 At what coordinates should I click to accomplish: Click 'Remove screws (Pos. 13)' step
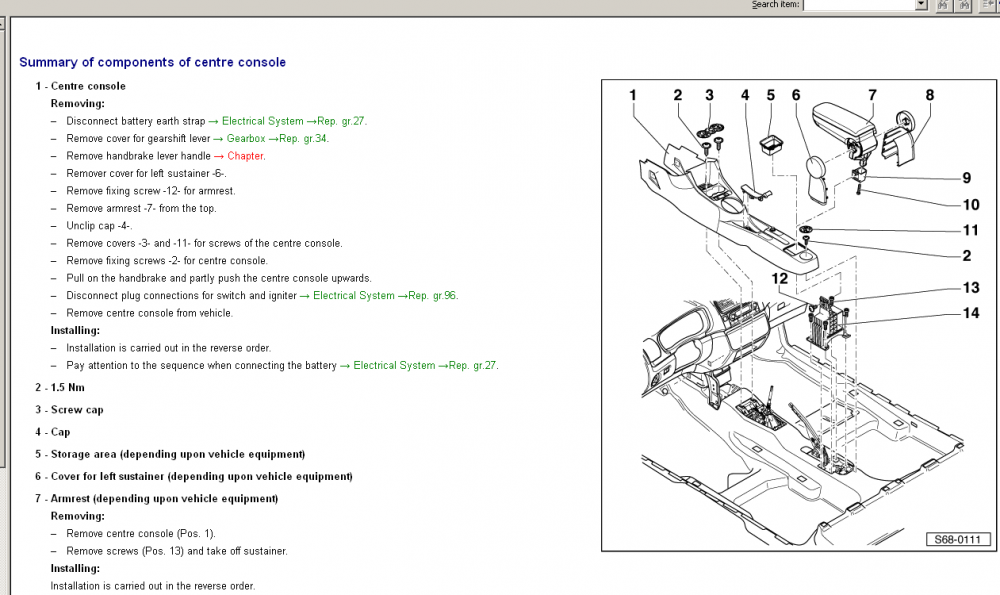[177, 551]
